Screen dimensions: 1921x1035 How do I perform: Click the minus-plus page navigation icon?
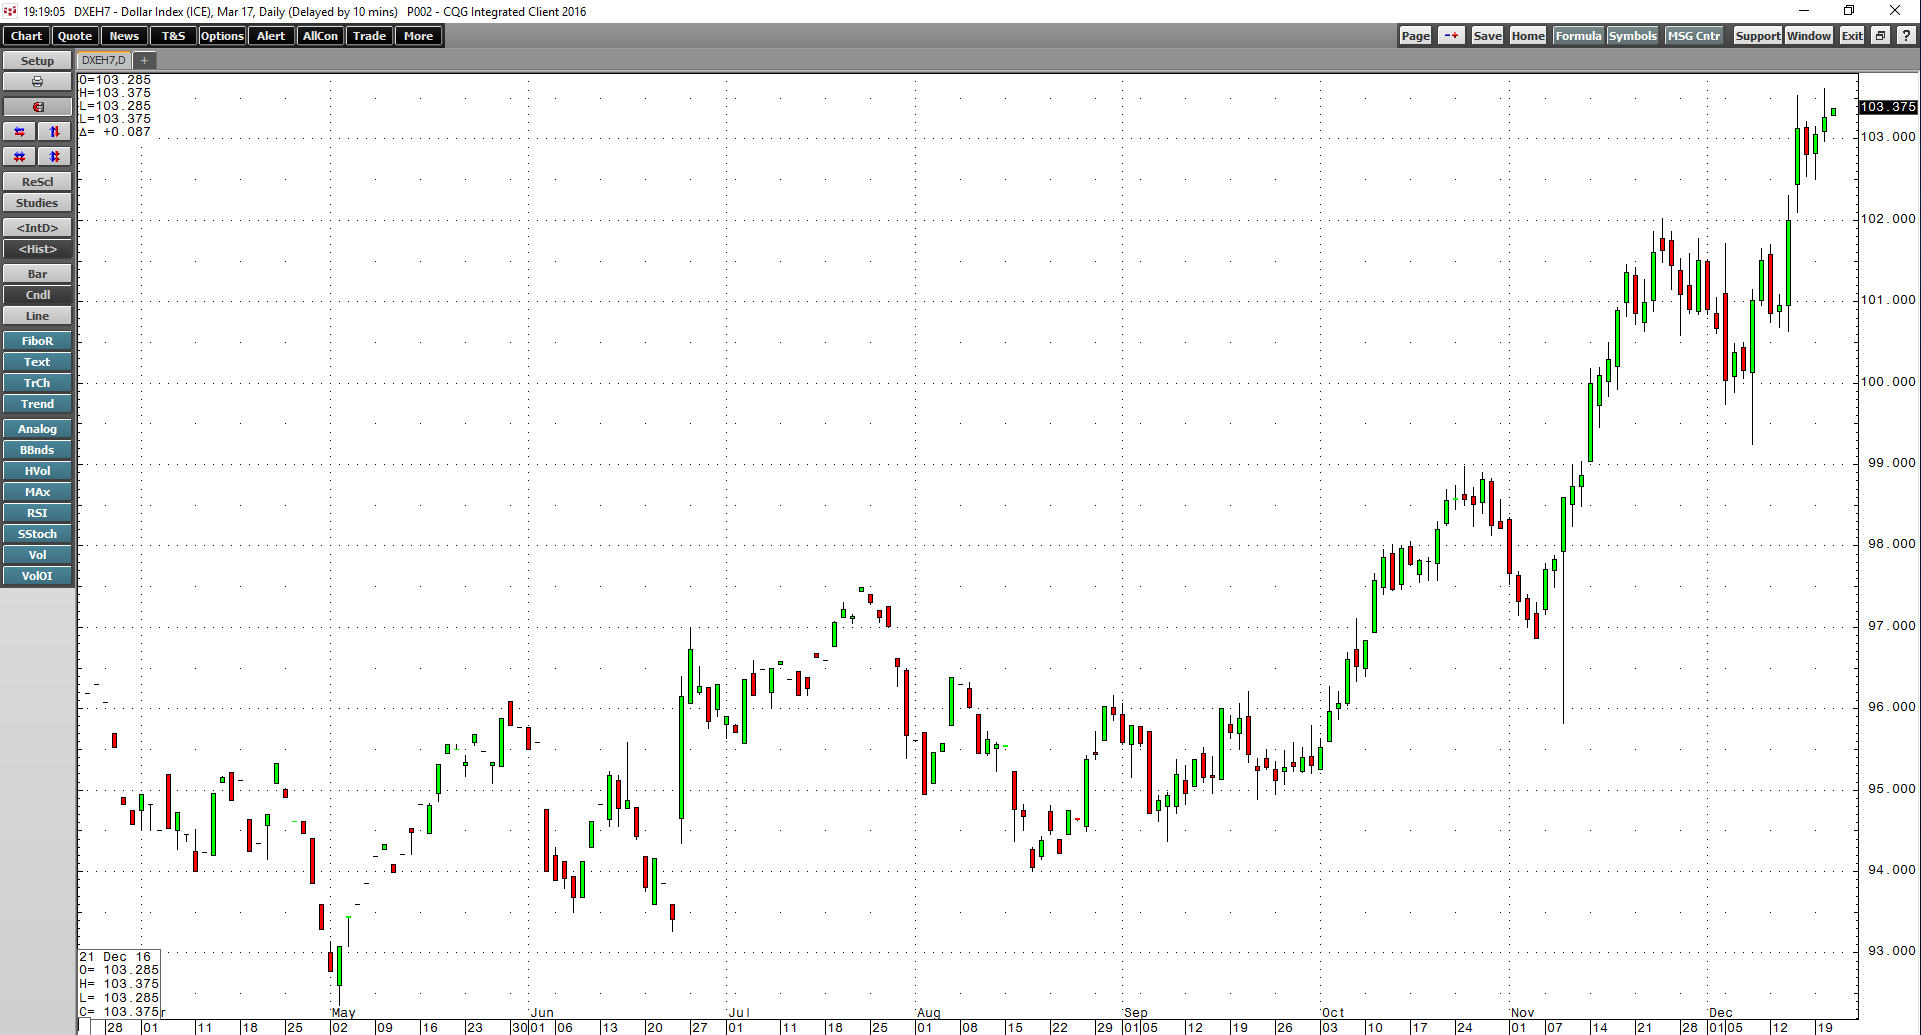tap(1451, 36)
